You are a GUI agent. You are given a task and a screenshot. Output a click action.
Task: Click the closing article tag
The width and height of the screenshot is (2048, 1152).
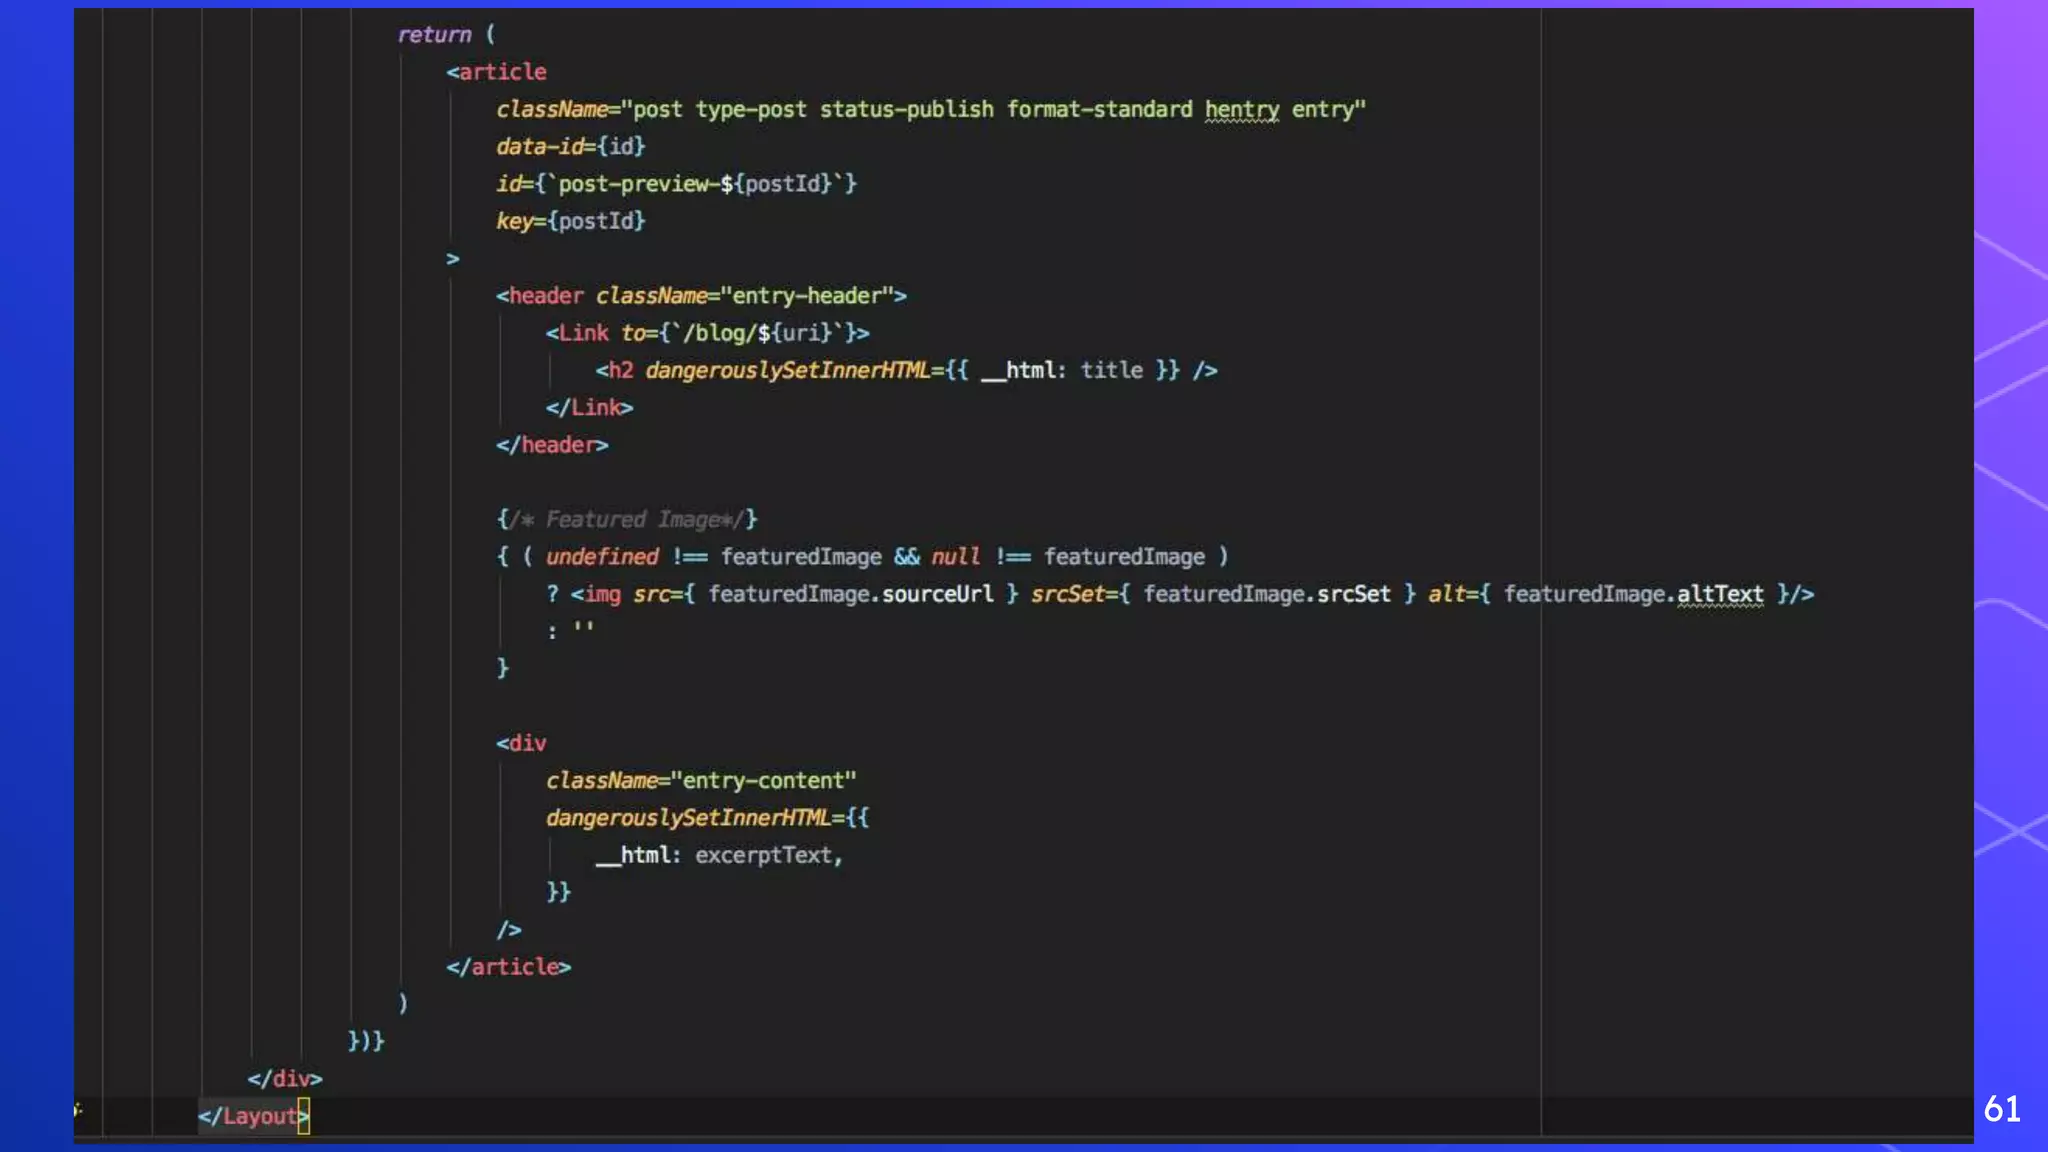(x=508, y=967)
